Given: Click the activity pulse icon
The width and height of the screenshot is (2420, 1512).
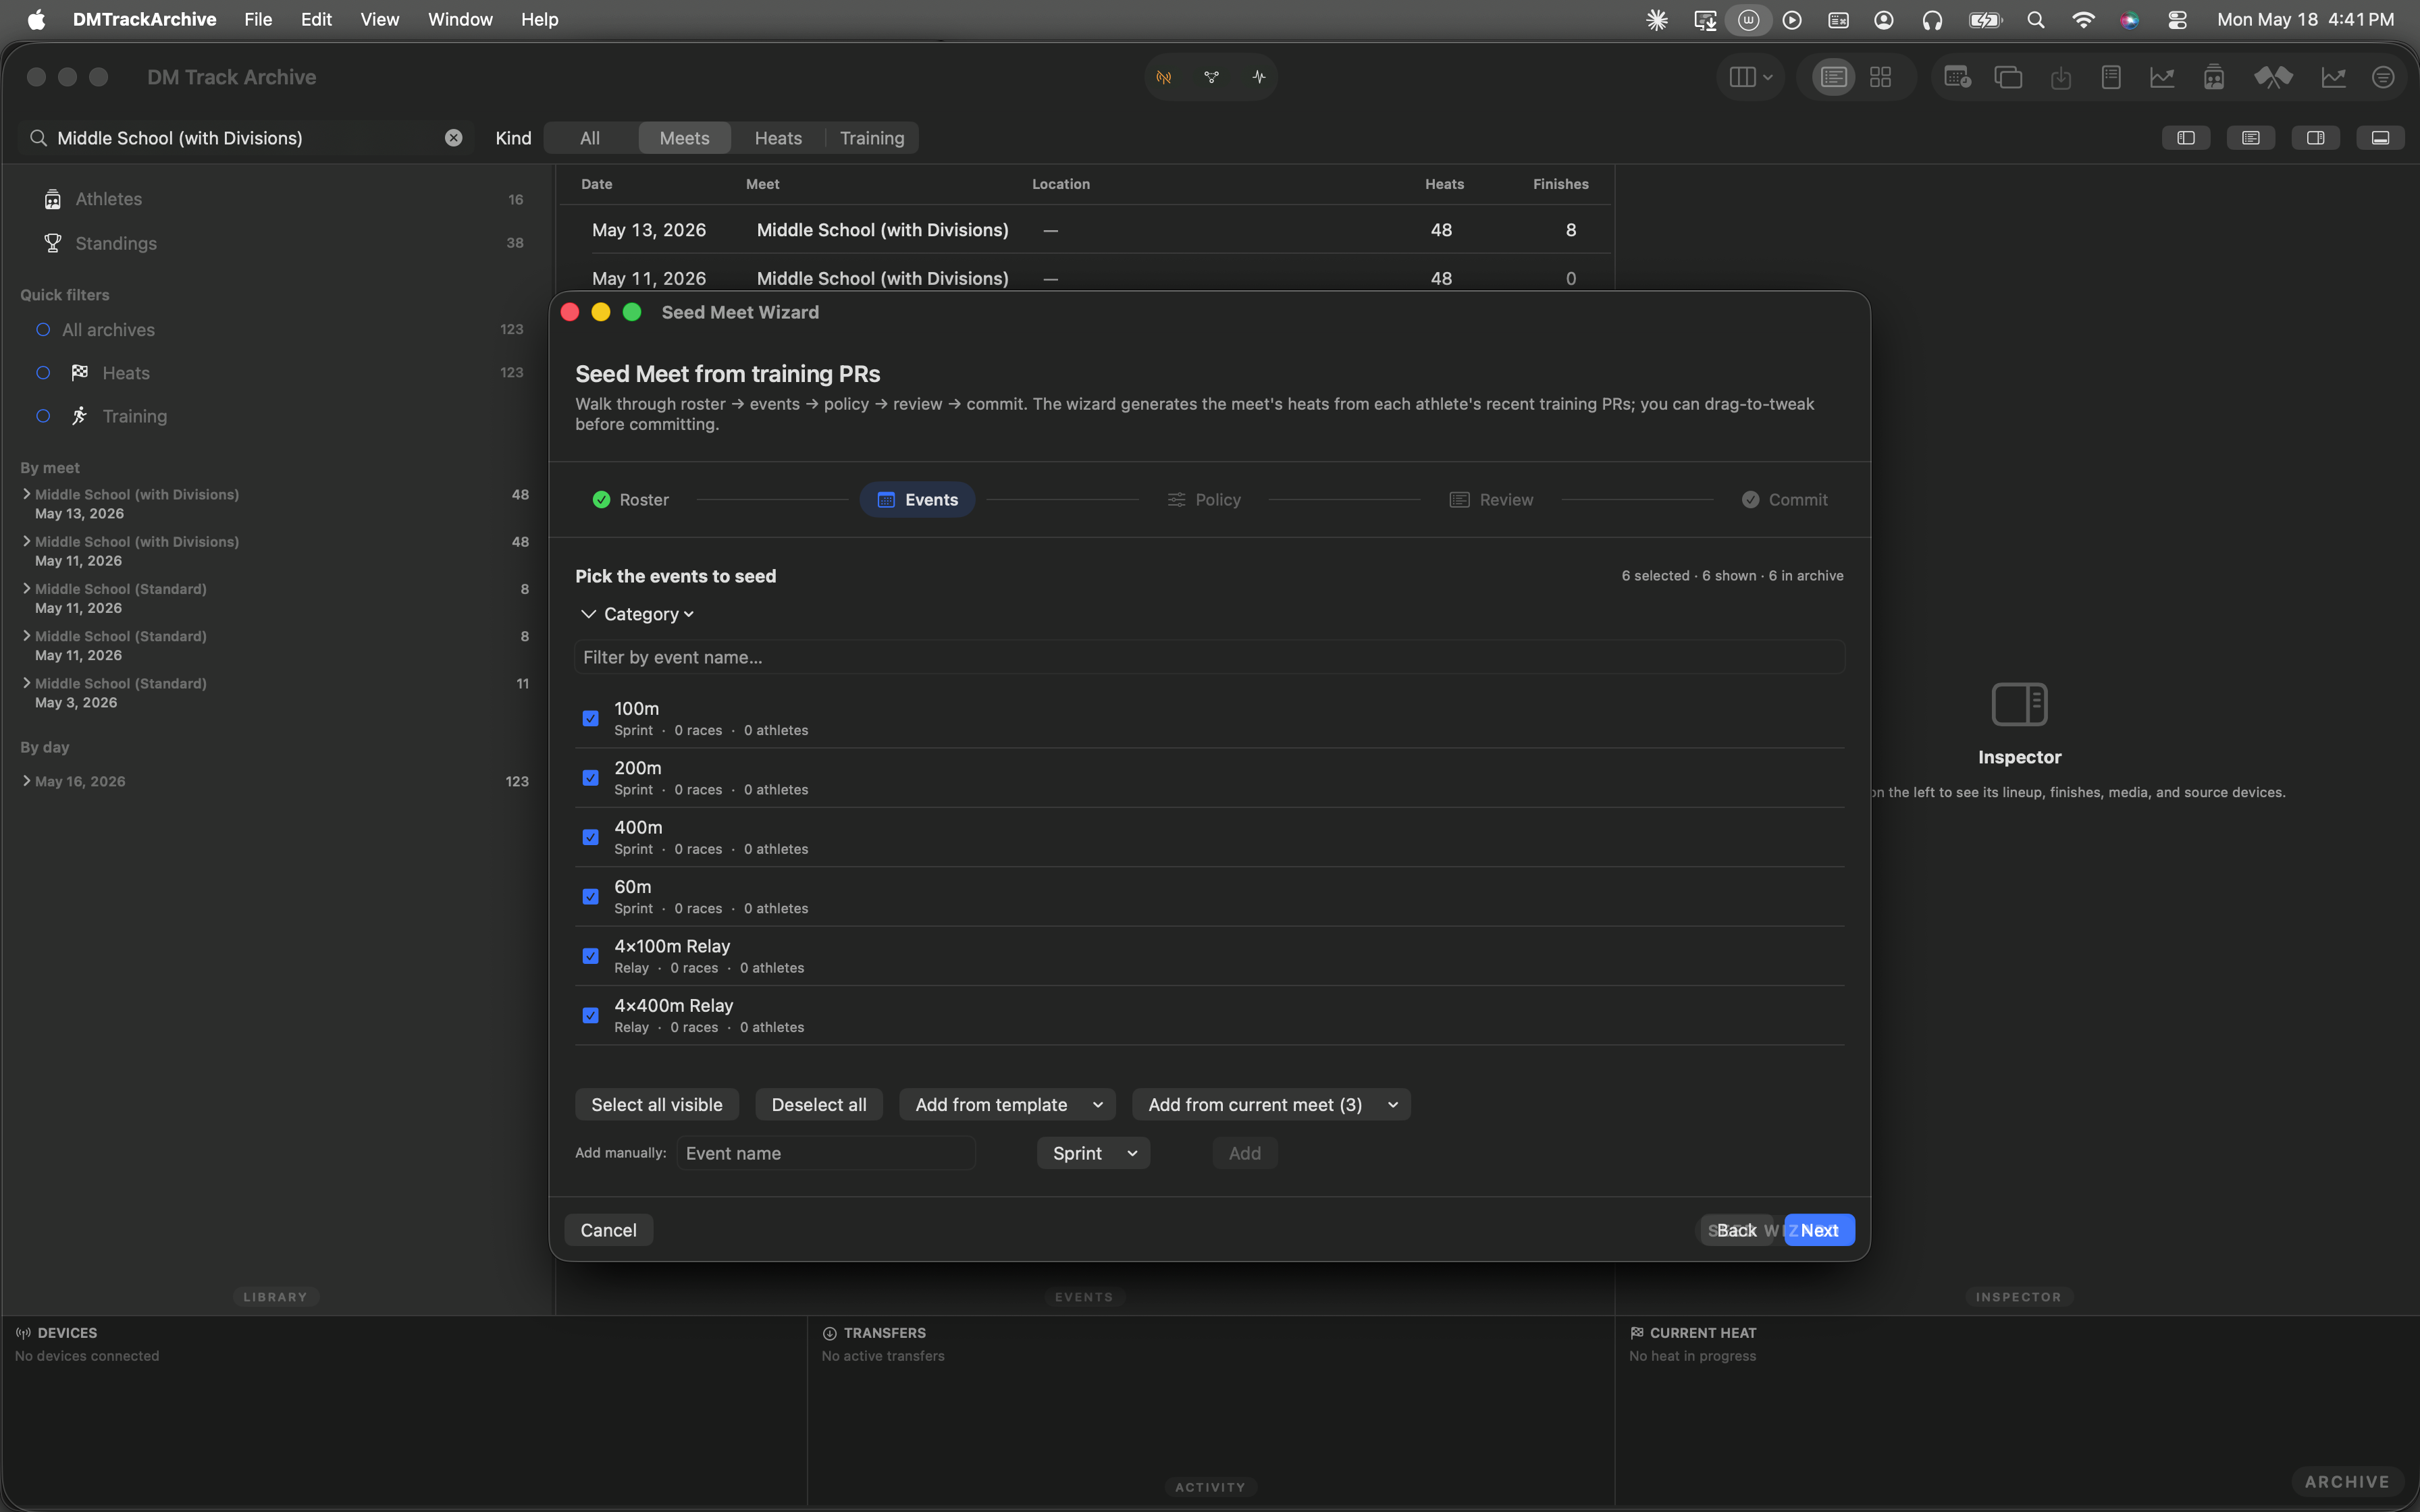Looking at the screenshot, I should (1258, 77).
